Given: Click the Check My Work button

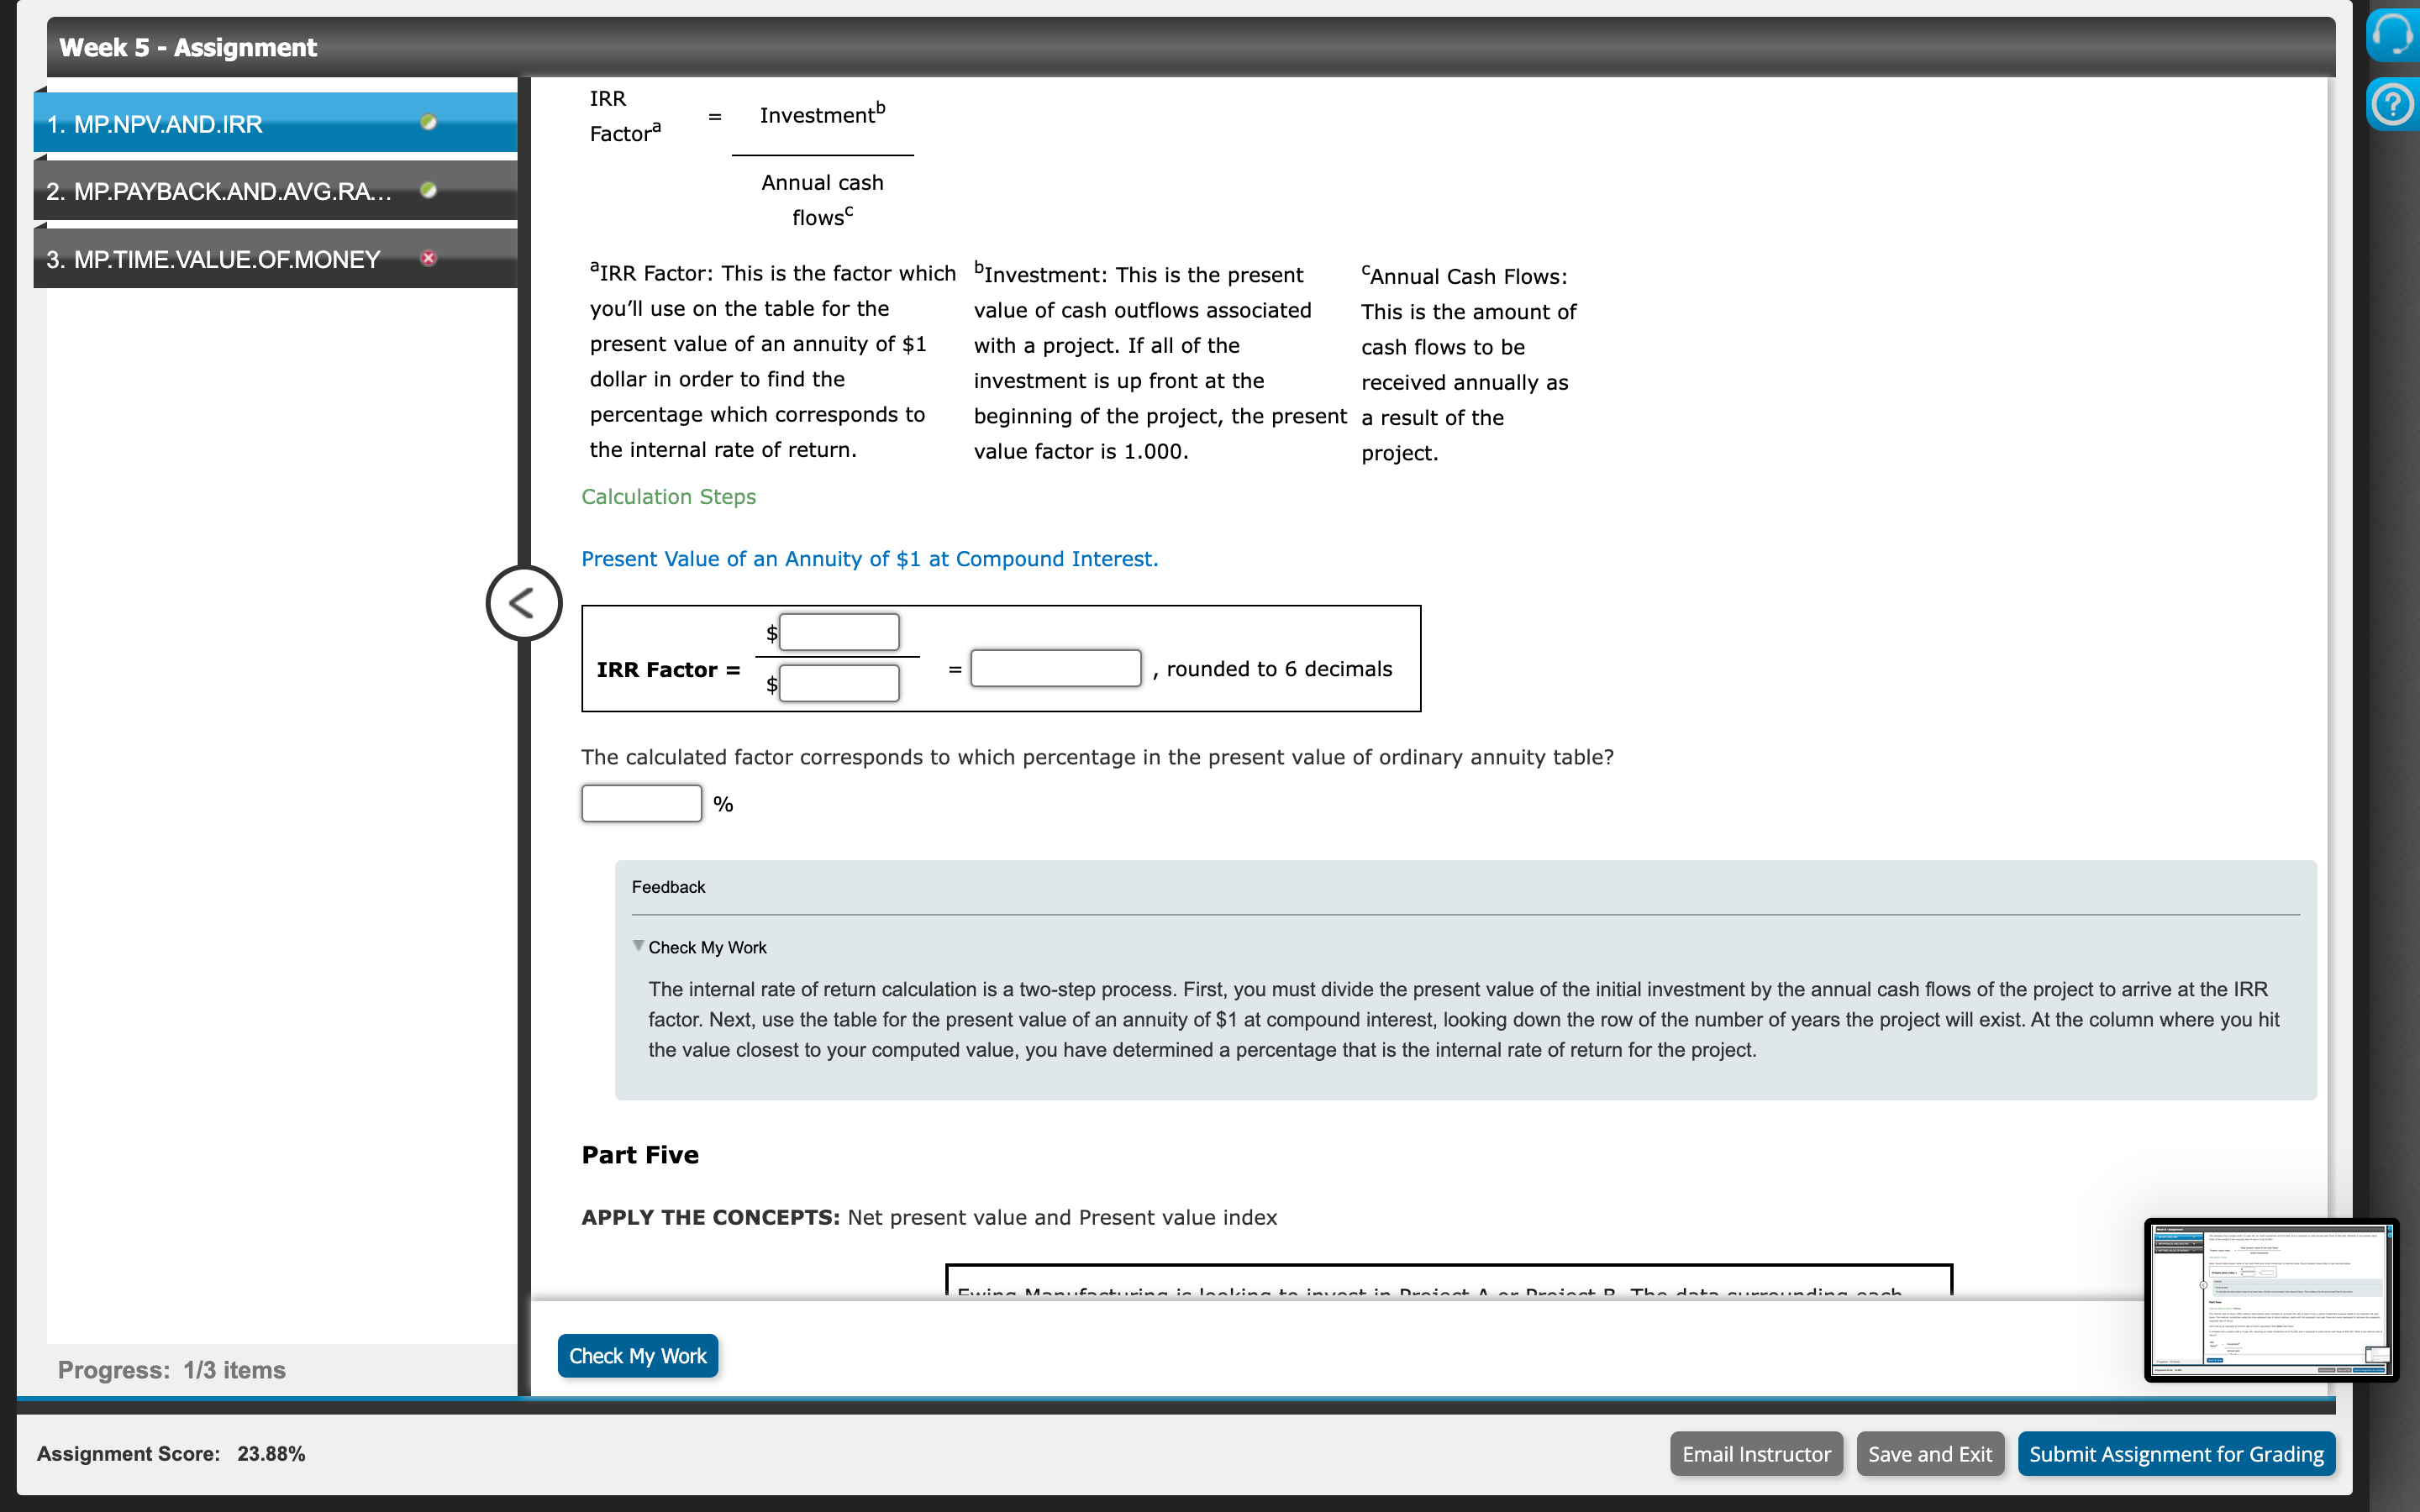Looking at the screenshot, I should pos(637,1355).
